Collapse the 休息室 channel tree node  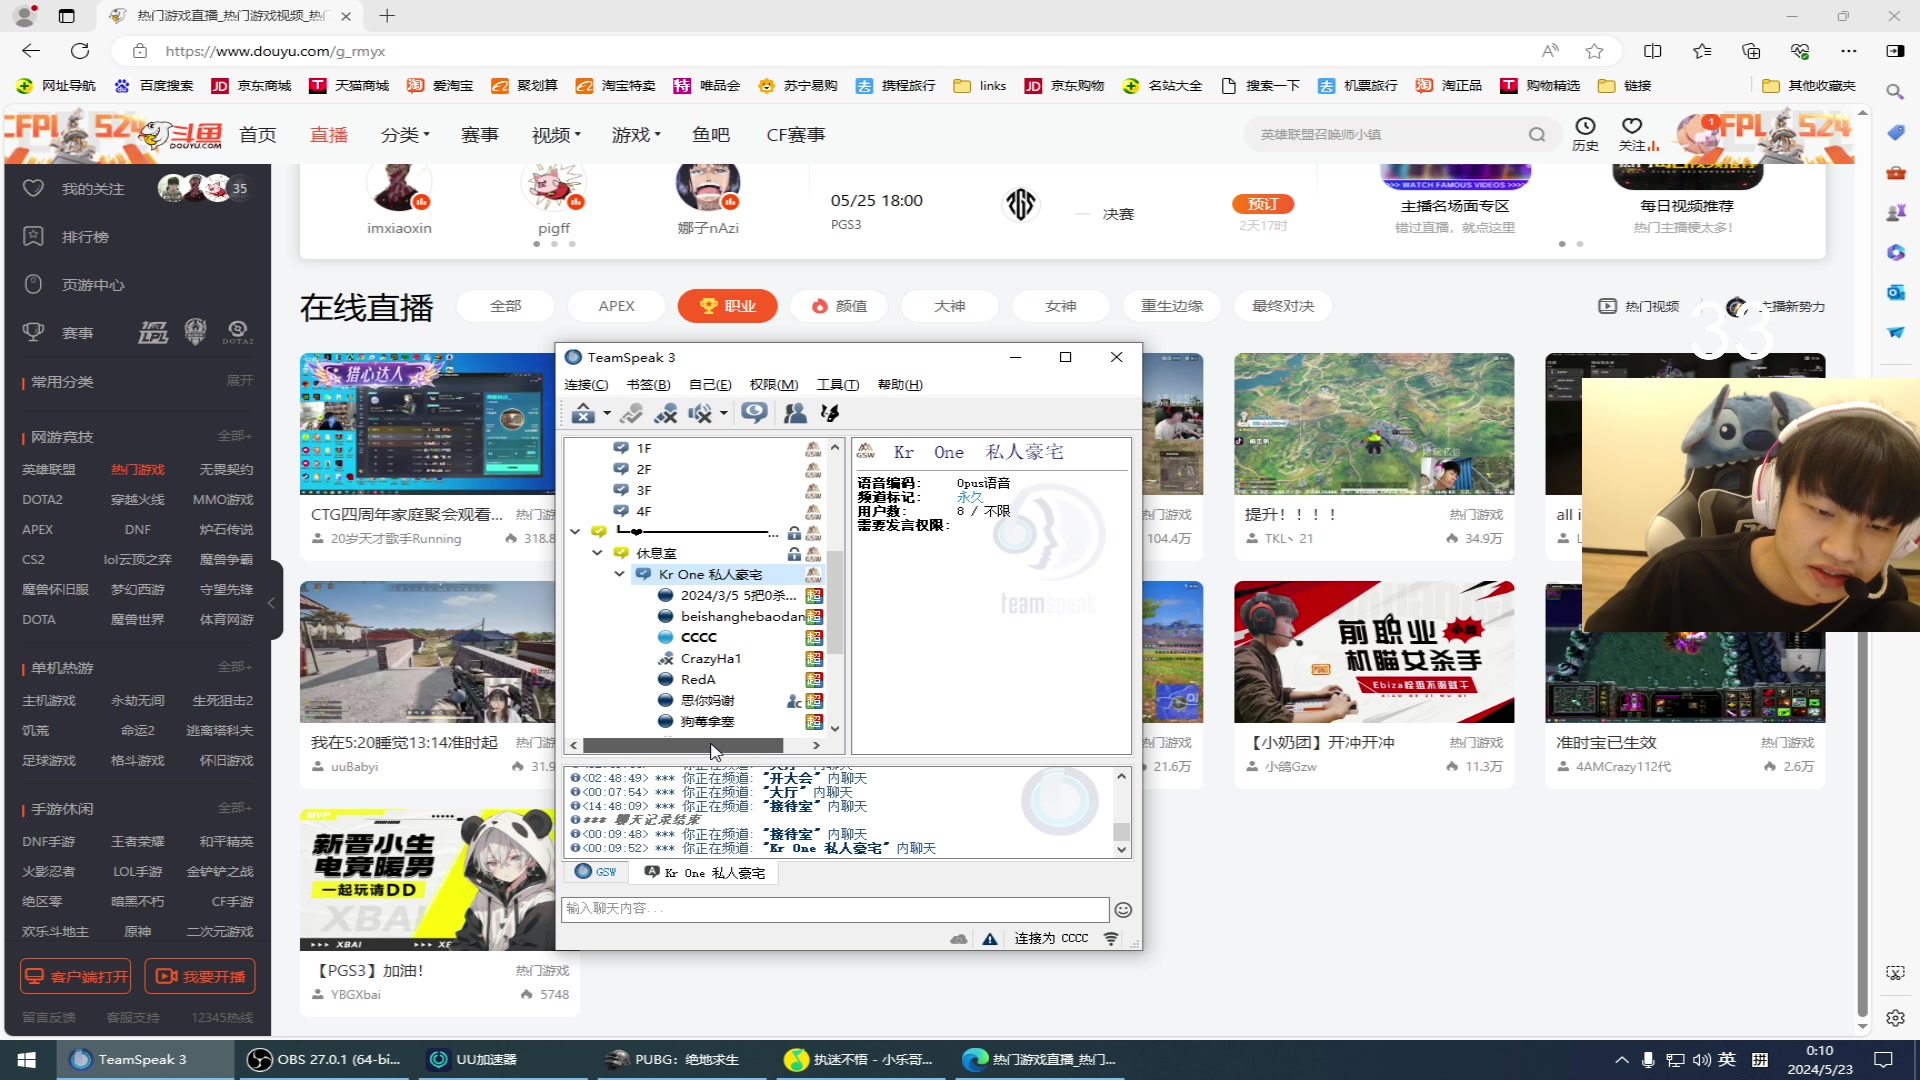[x=597, y=553]
